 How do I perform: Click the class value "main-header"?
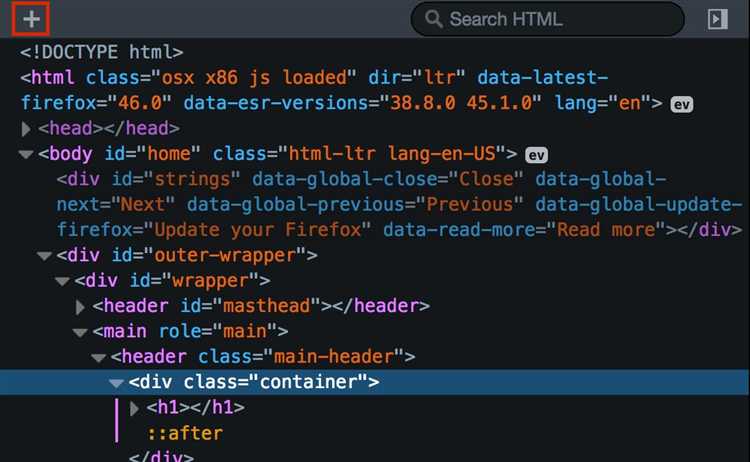tap(334, 356)
